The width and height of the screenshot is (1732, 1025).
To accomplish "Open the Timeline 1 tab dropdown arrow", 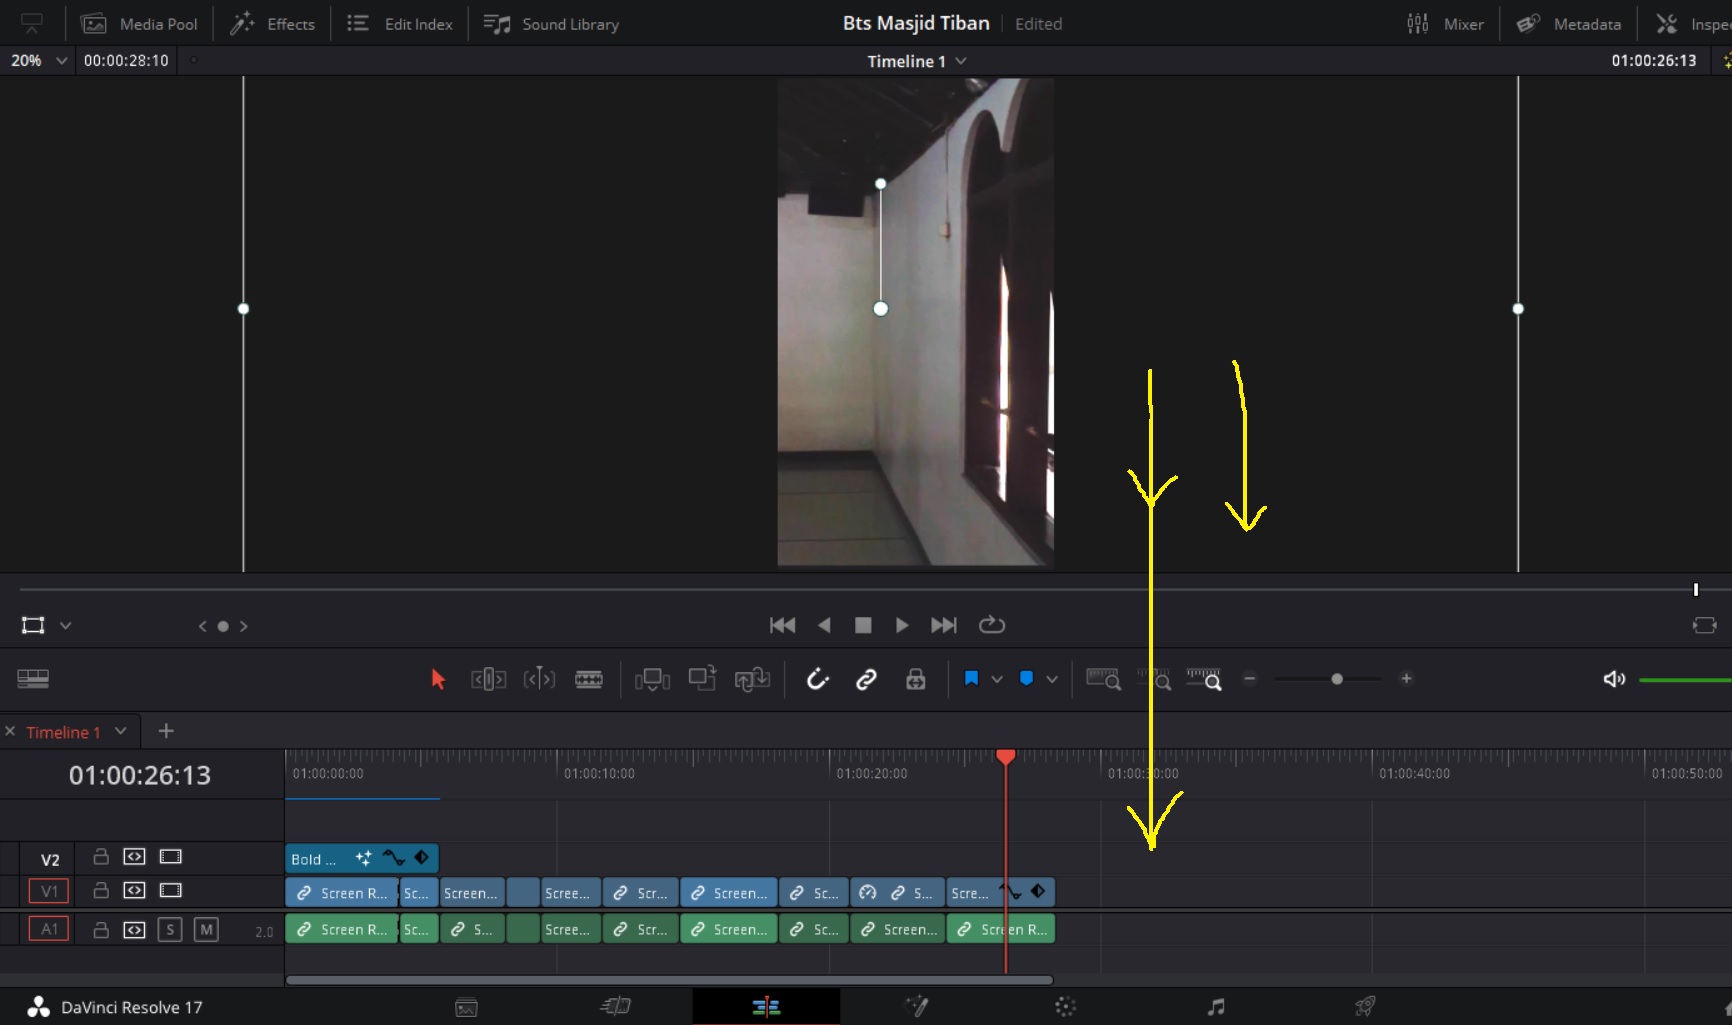I will [x=121, y=731].
